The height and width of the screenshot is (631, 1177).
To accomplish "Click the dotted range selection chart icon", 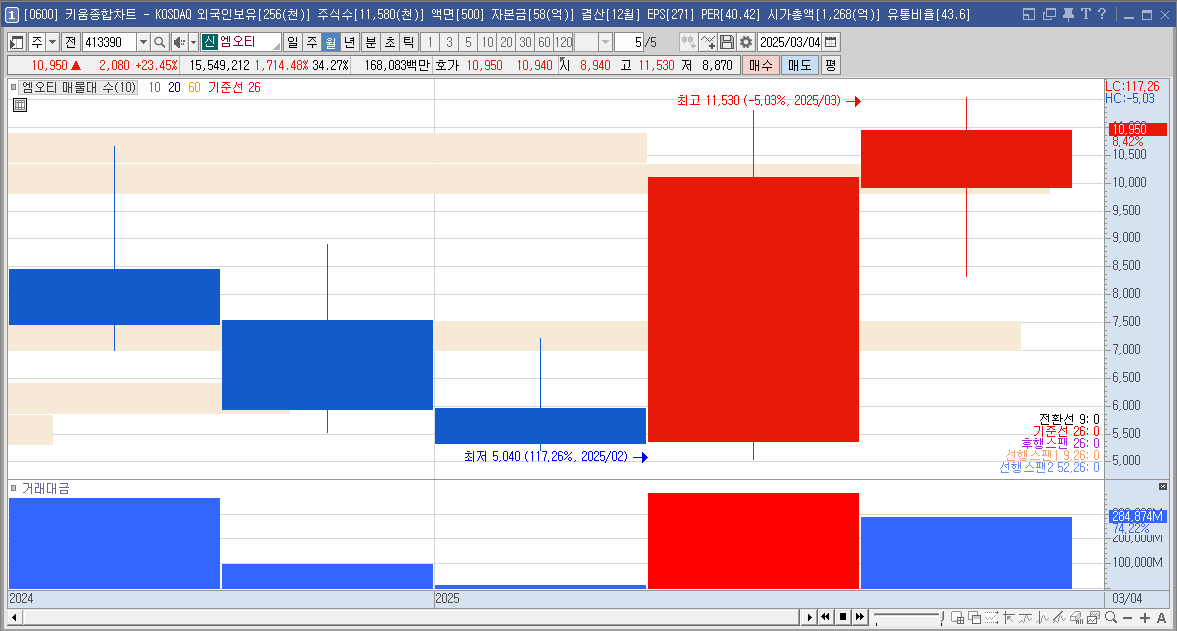I will click(992, 617).
